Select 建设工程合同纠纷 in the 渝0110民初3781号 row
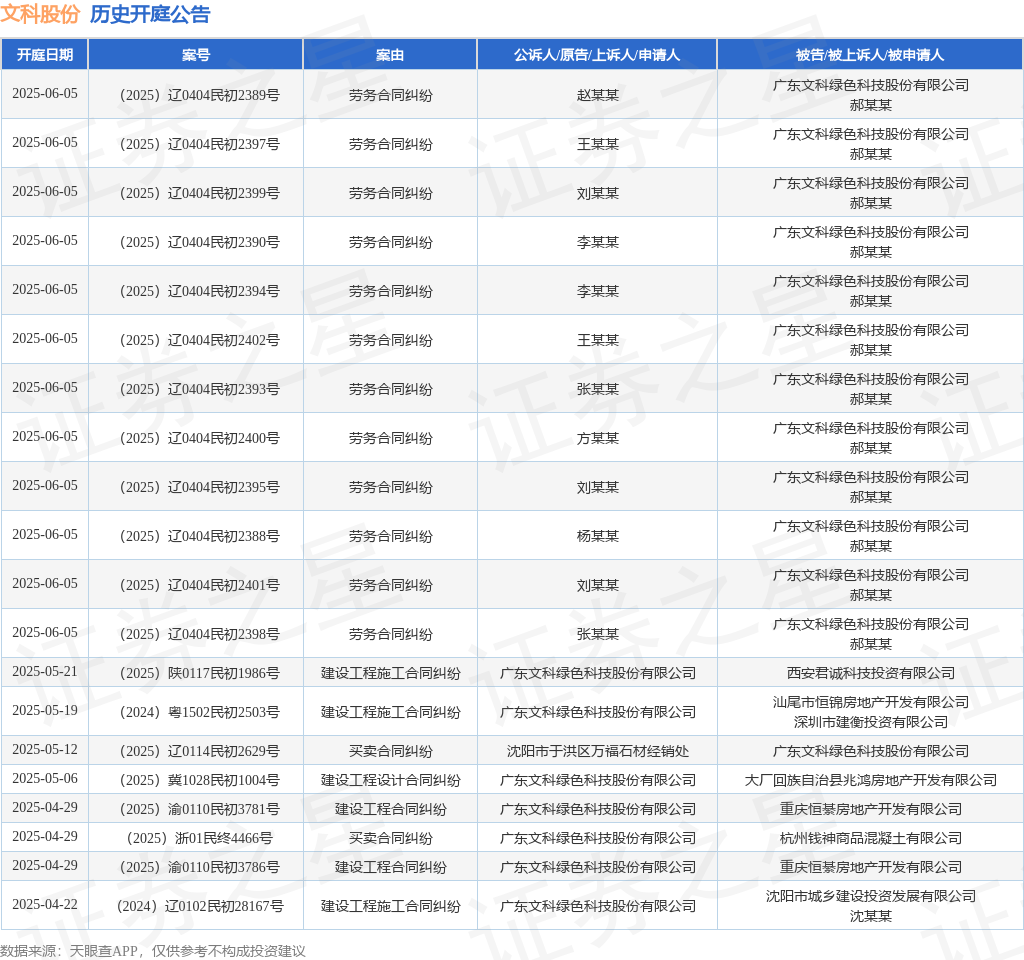1024x960 pixels. point(391,810)
